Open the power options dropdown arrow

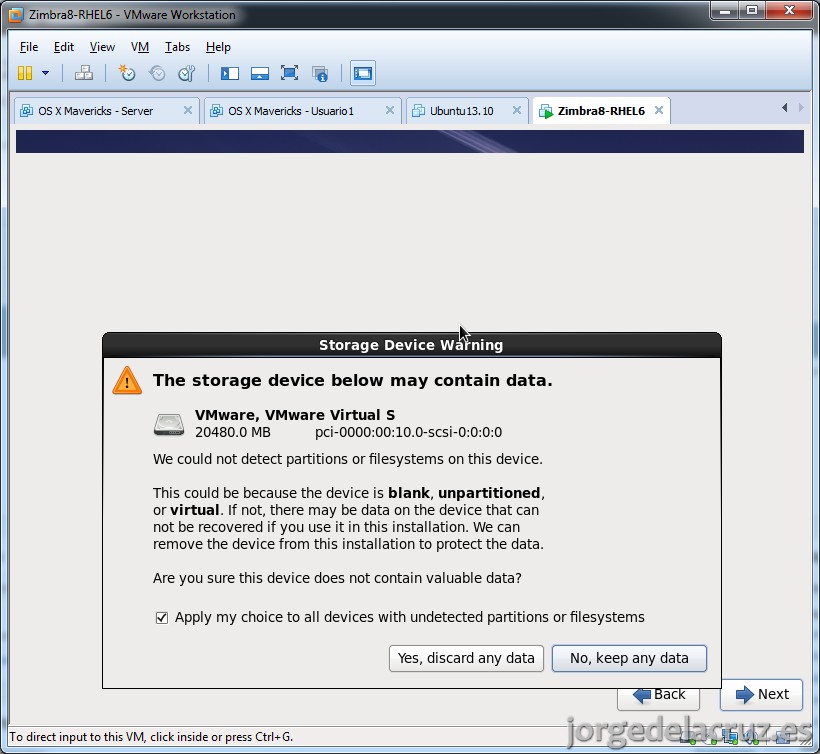click(x=45, y=73)
